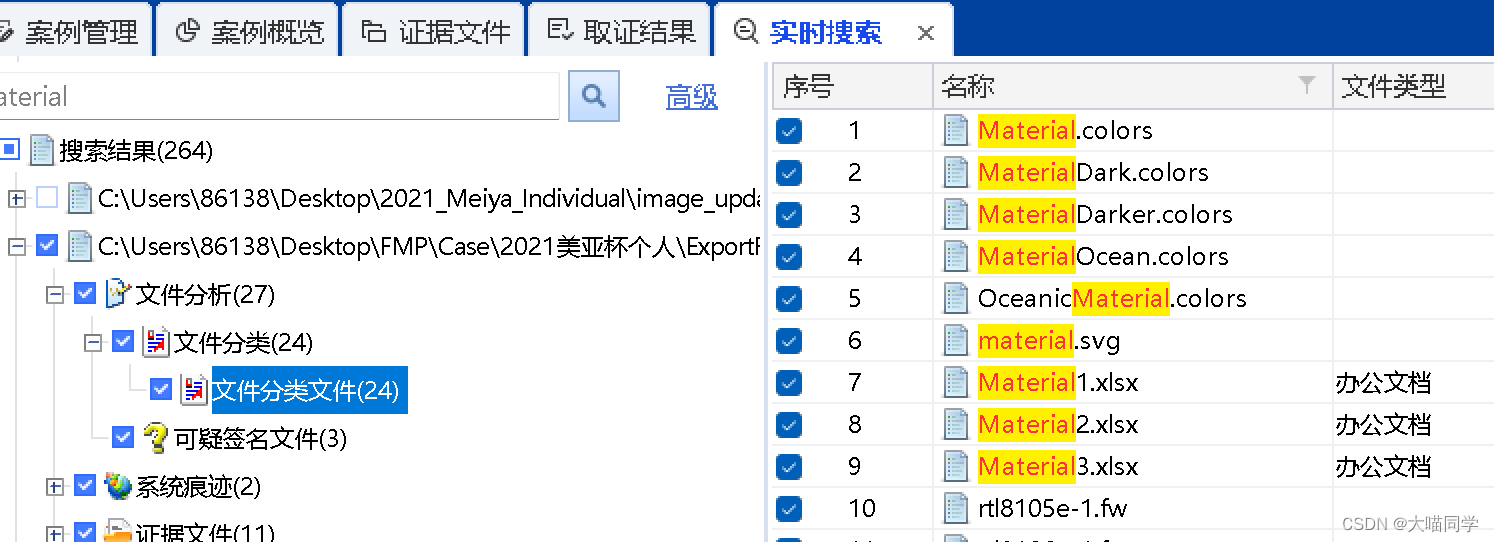Screen dimensions: 1494x542
Task: Click the 2021_Meiya_Individual path file icon
Action: (x=80, y=198)
